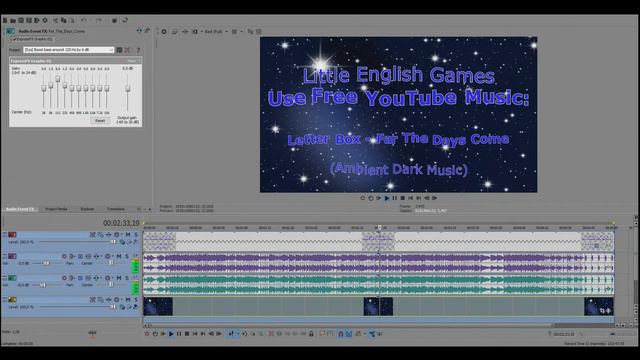Arm the purple audio track for record
This screenshot has height=360, width=640.
click(x=64, y=256)
